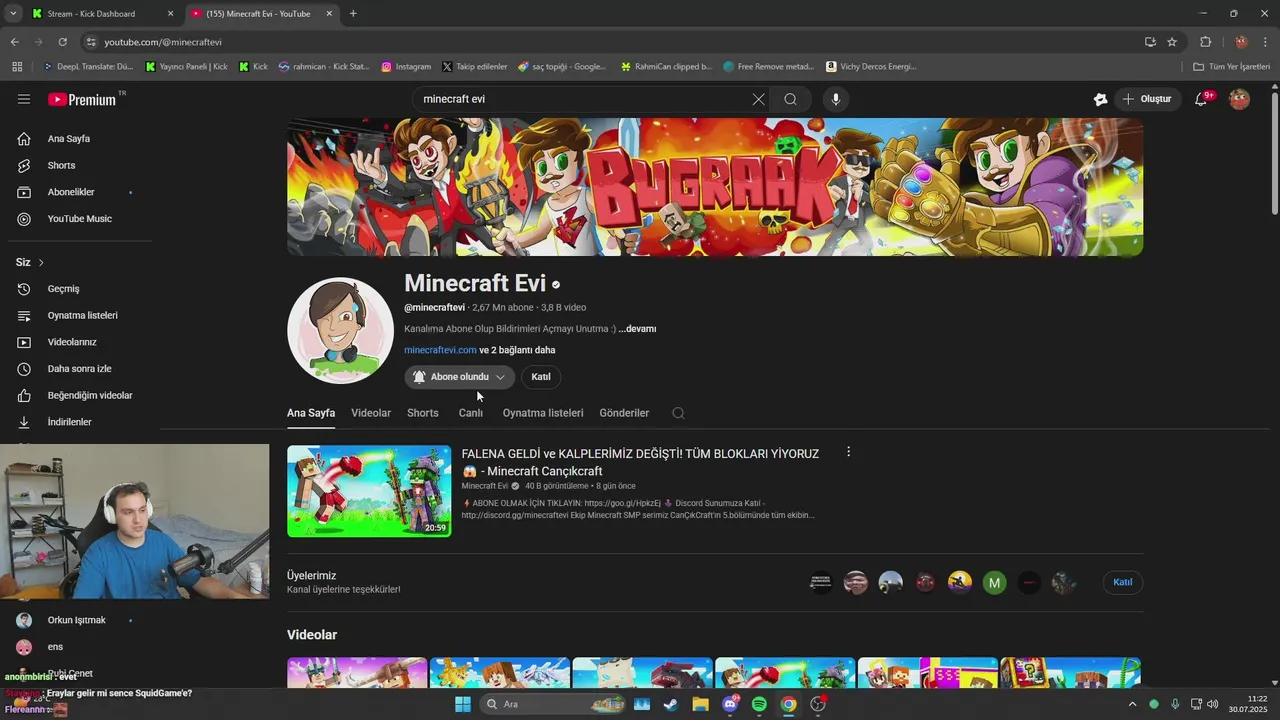Clear the search box with the X icon
This screenshot has height=720, width=1280.
pos(758,99)
